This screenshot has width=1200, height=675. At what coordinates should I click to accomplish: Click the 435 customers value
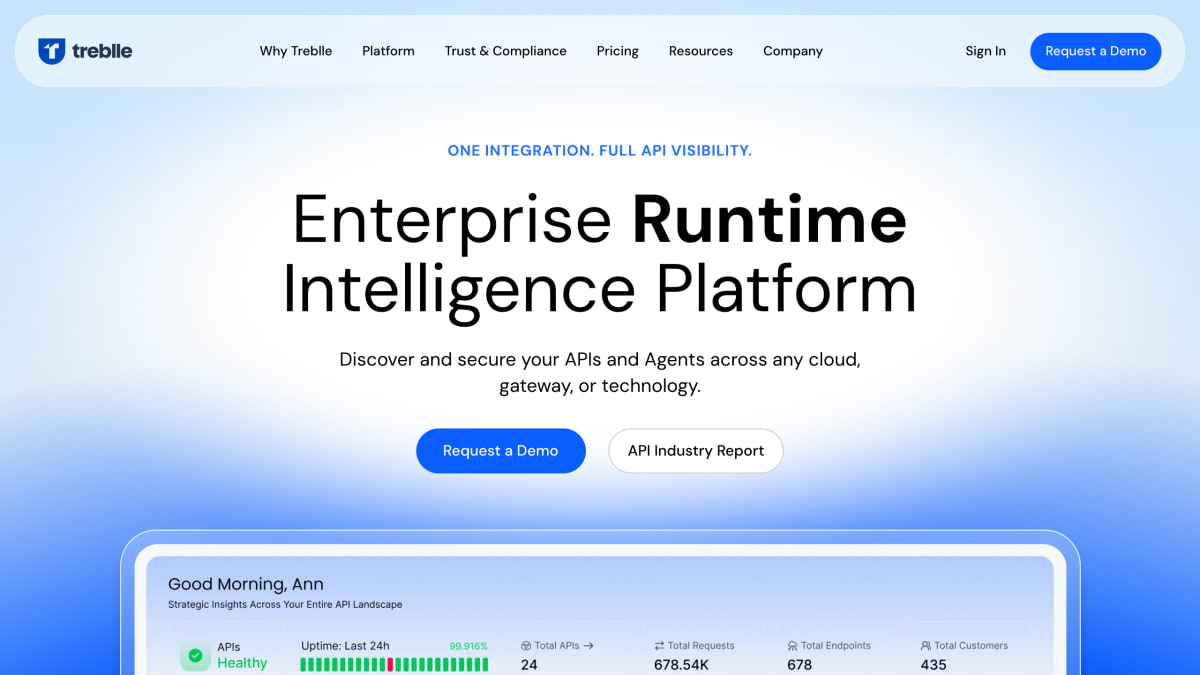point(934,665)
